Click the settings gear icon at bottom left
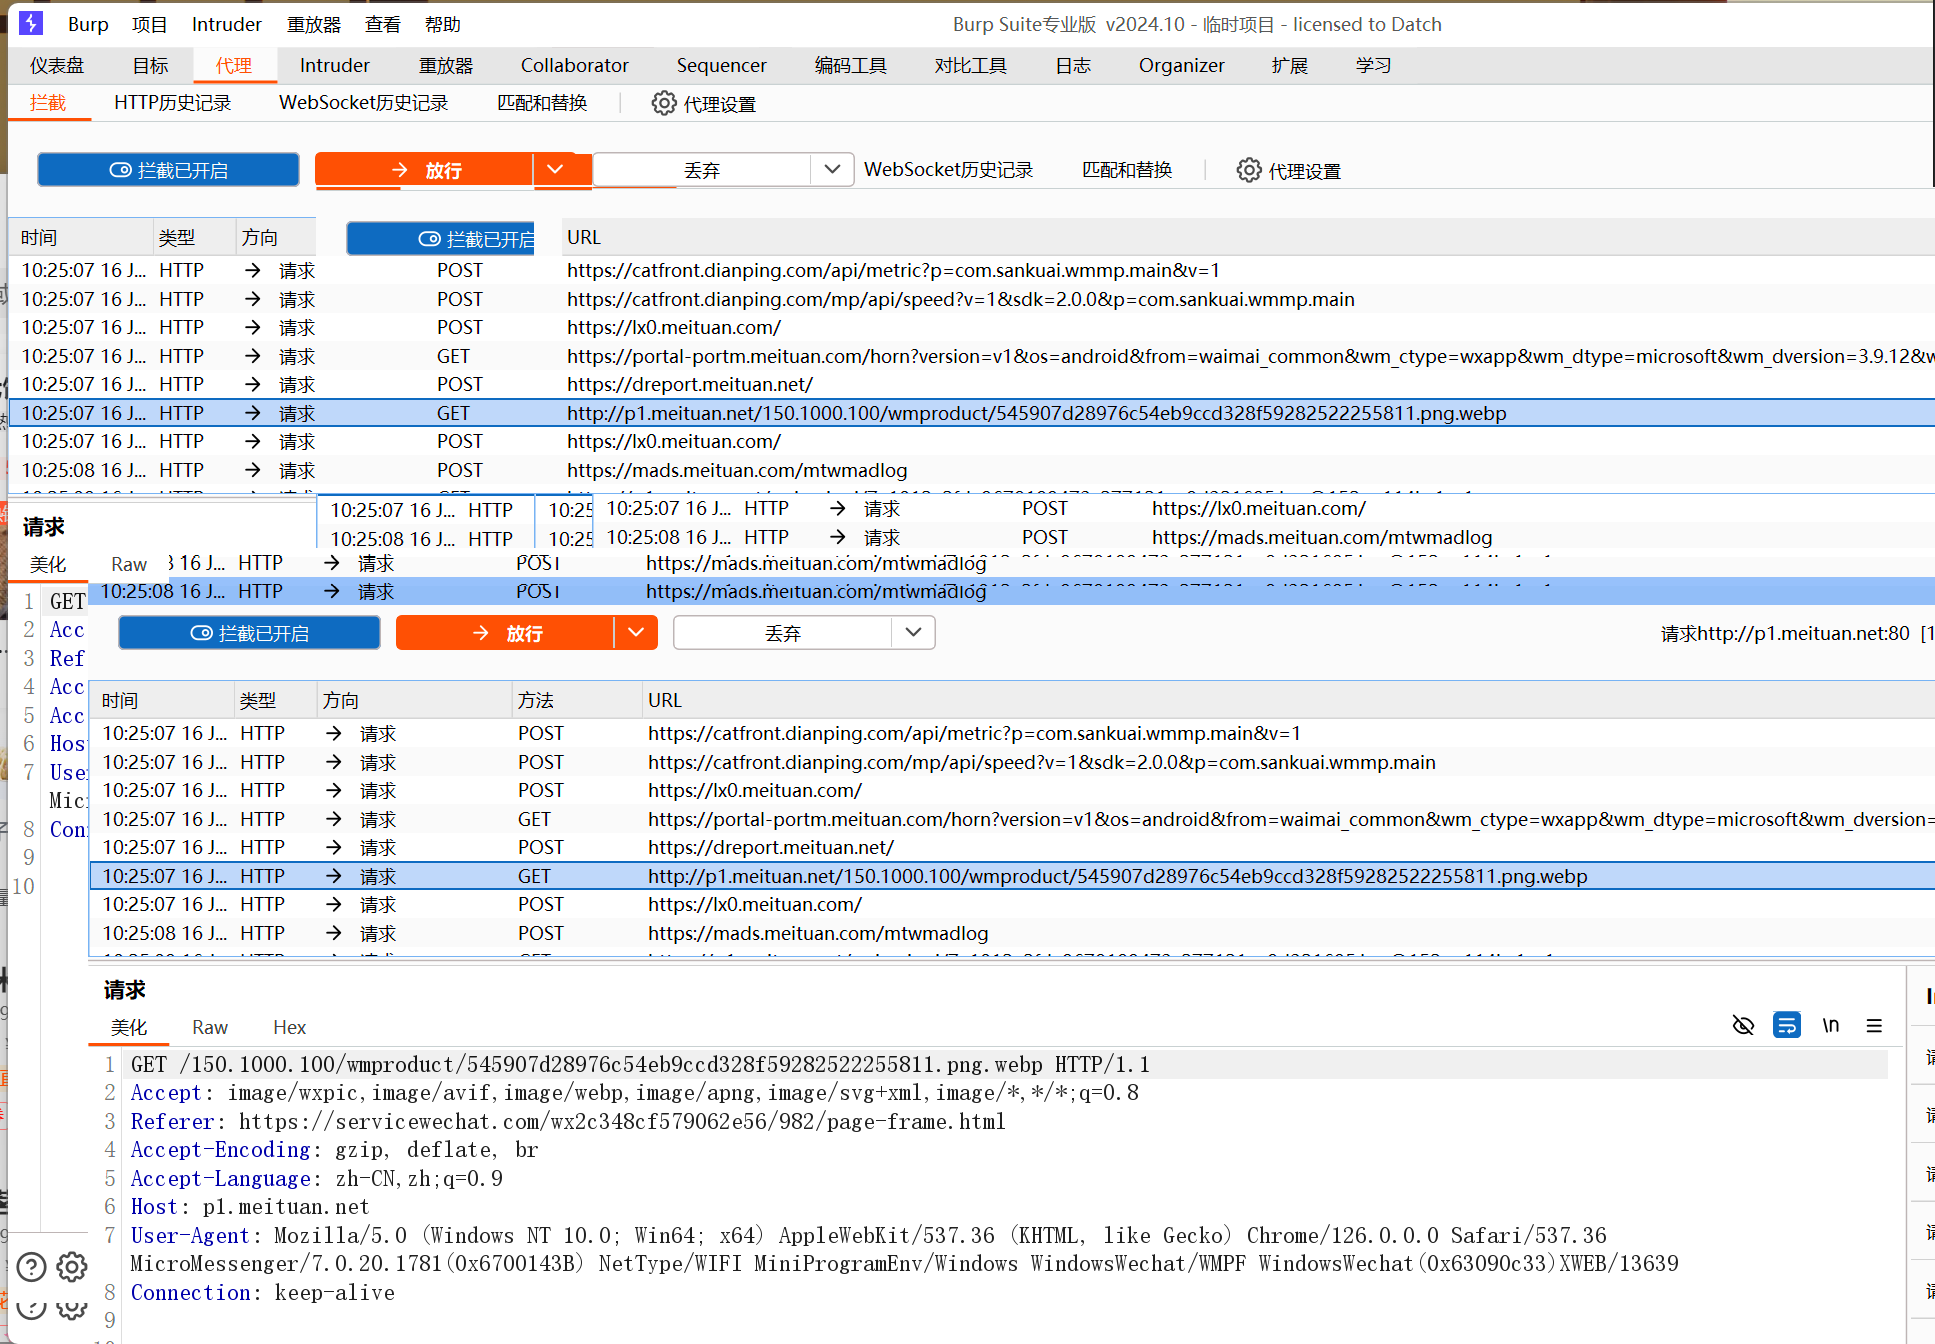This screenshot has height=1344, width=1935. pyautogui.click(x=72, y=1267)
